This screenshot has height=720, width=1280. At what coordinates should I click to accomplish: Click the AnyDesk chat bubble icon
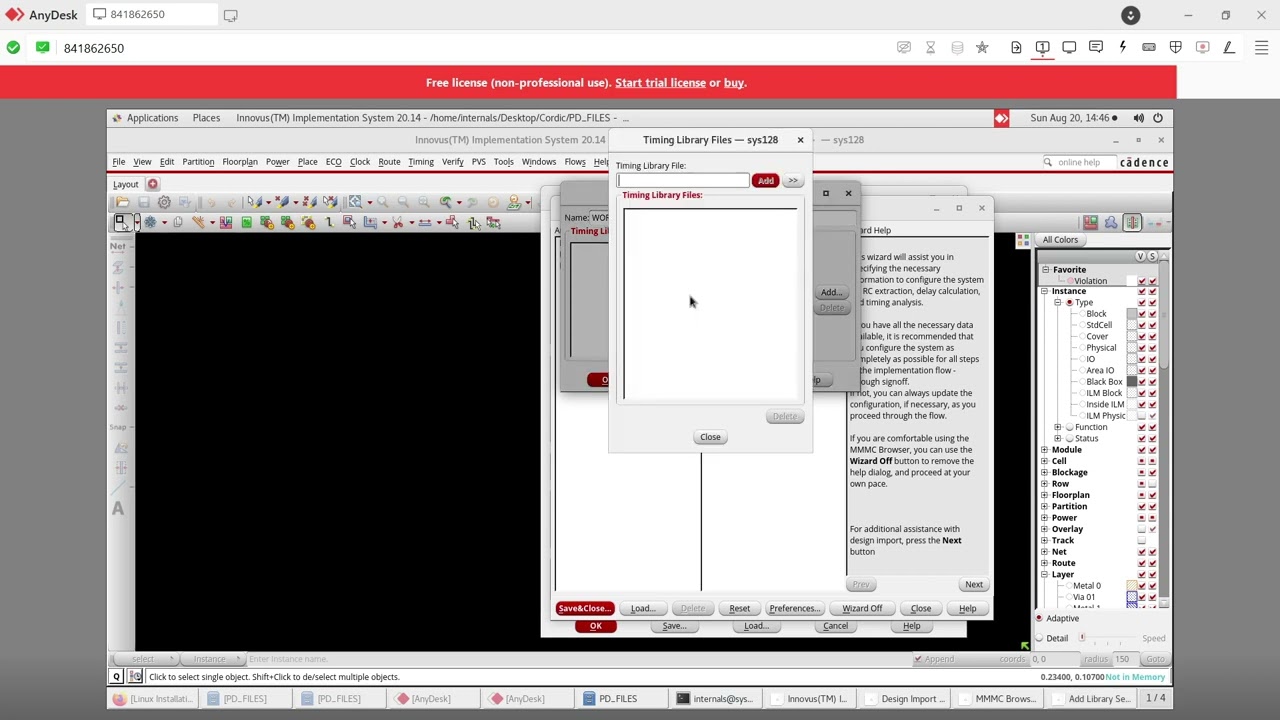tap(1096, 47)
